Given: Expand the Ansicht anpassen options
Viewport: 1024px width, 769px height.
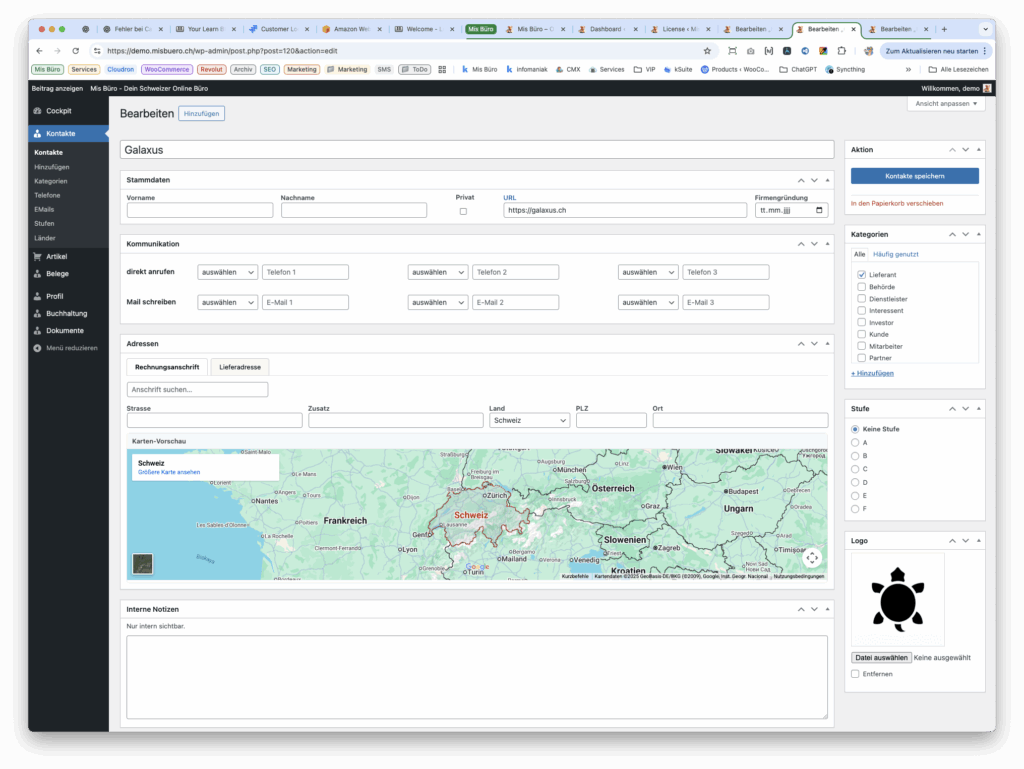Looking at the screenshot, I should (x=948, y=104).
